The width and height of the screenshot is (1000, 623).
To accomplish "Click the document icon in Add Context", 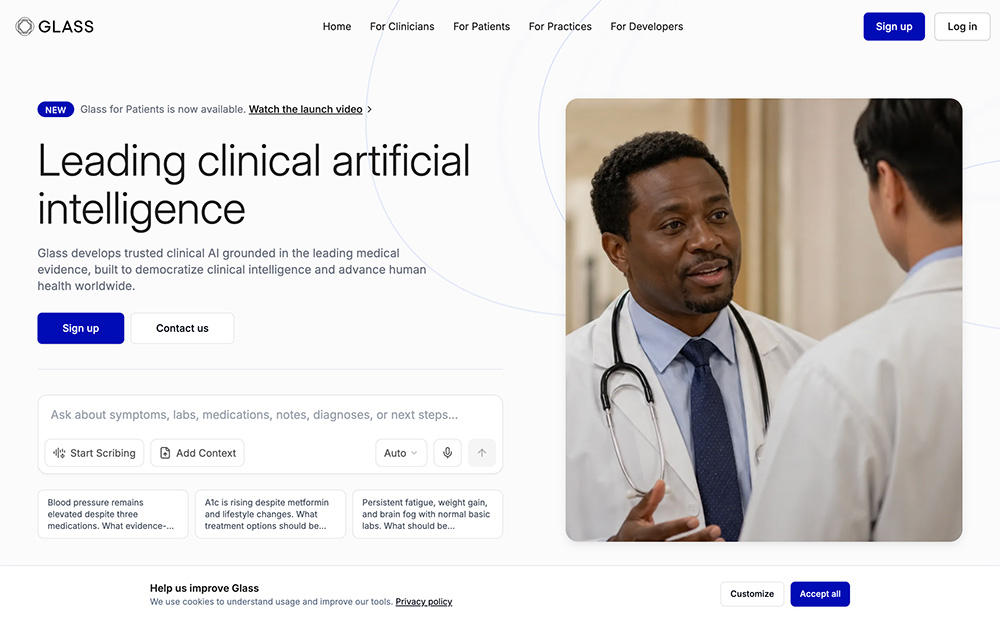I will tap(165, 453).
